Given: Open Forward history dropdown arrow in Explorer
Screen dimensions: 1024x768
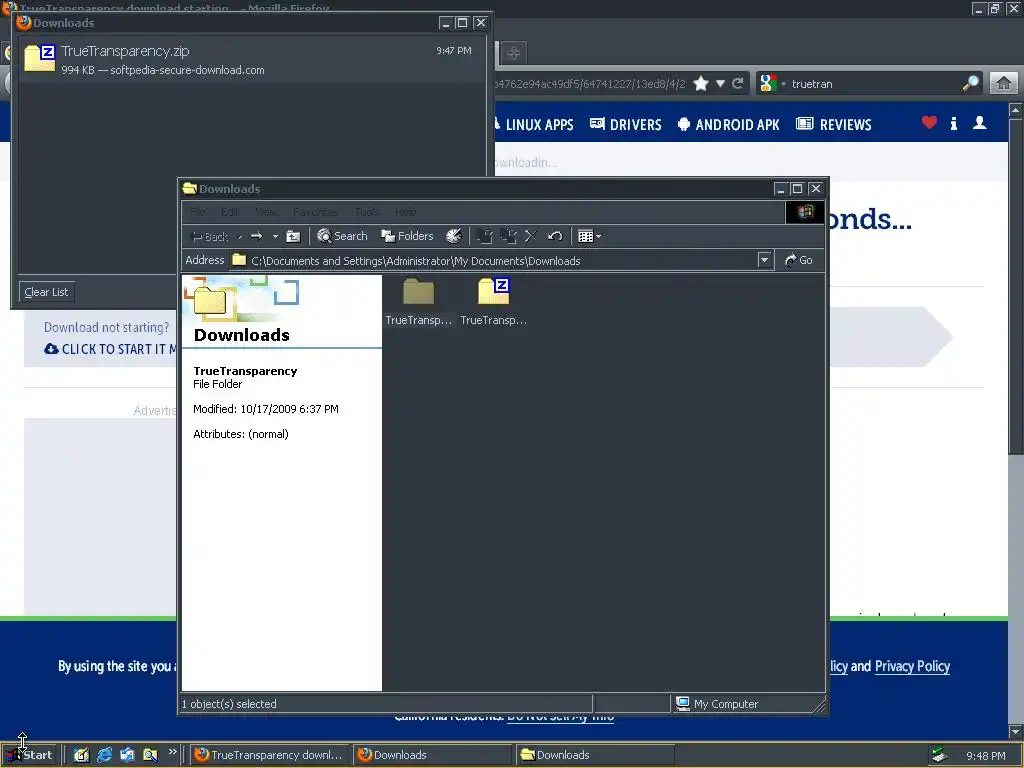Looking at the screenshot, I should pos(275,236).
